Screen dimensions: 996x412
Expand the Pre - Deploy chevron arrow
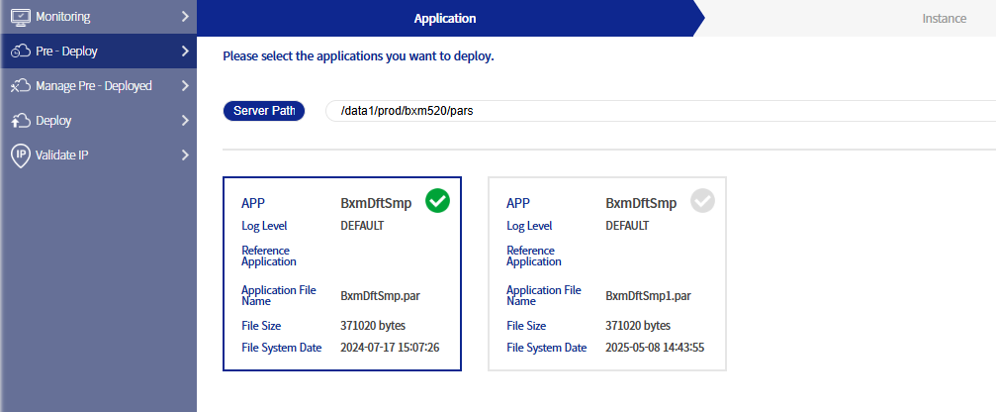185,51
